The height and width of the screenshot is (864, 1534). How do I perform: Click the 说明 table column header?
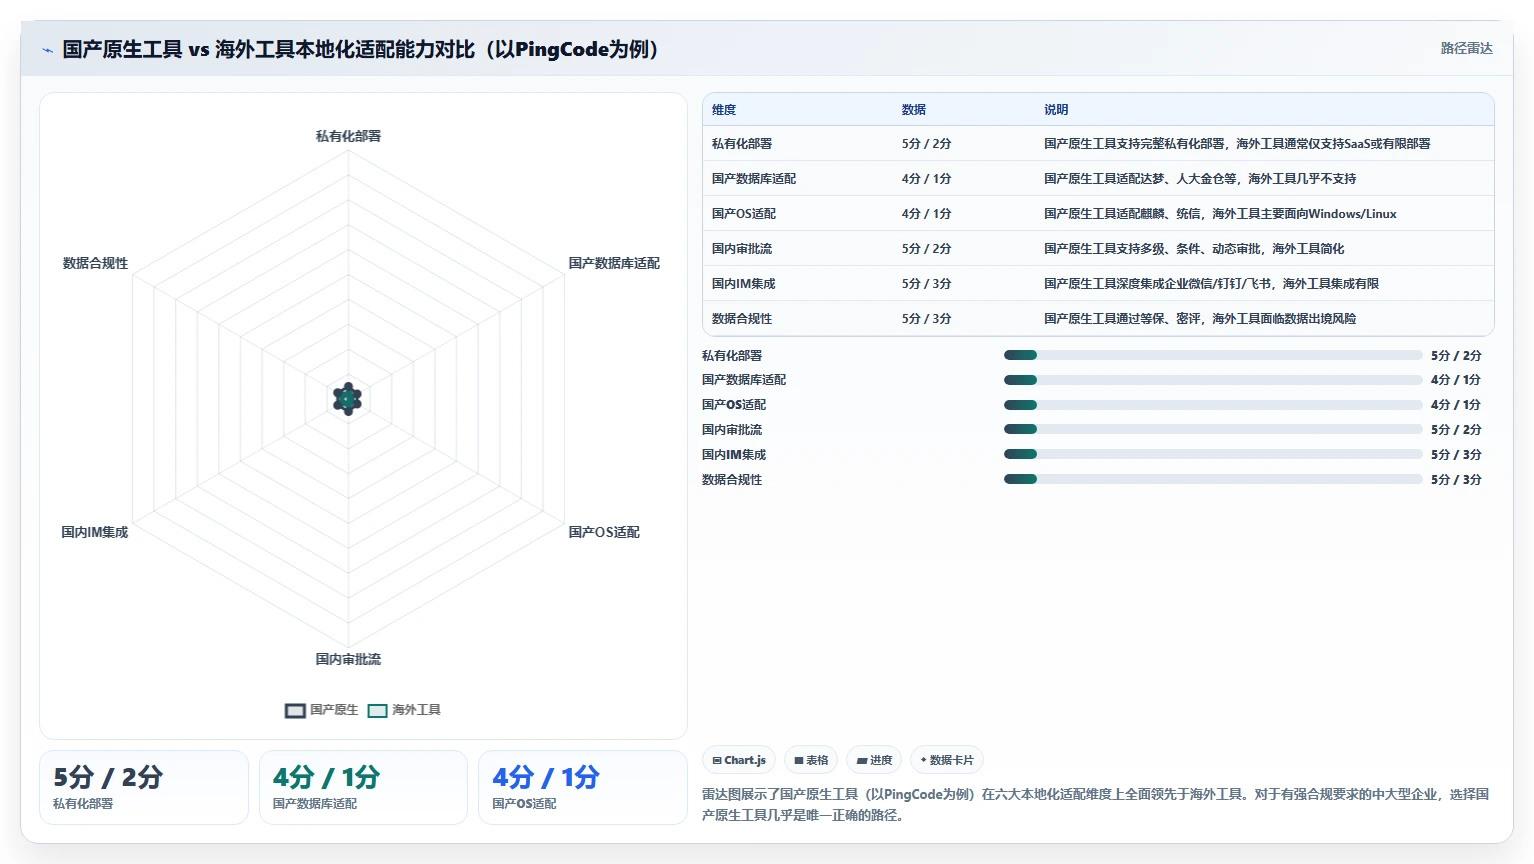point(1056,110)
